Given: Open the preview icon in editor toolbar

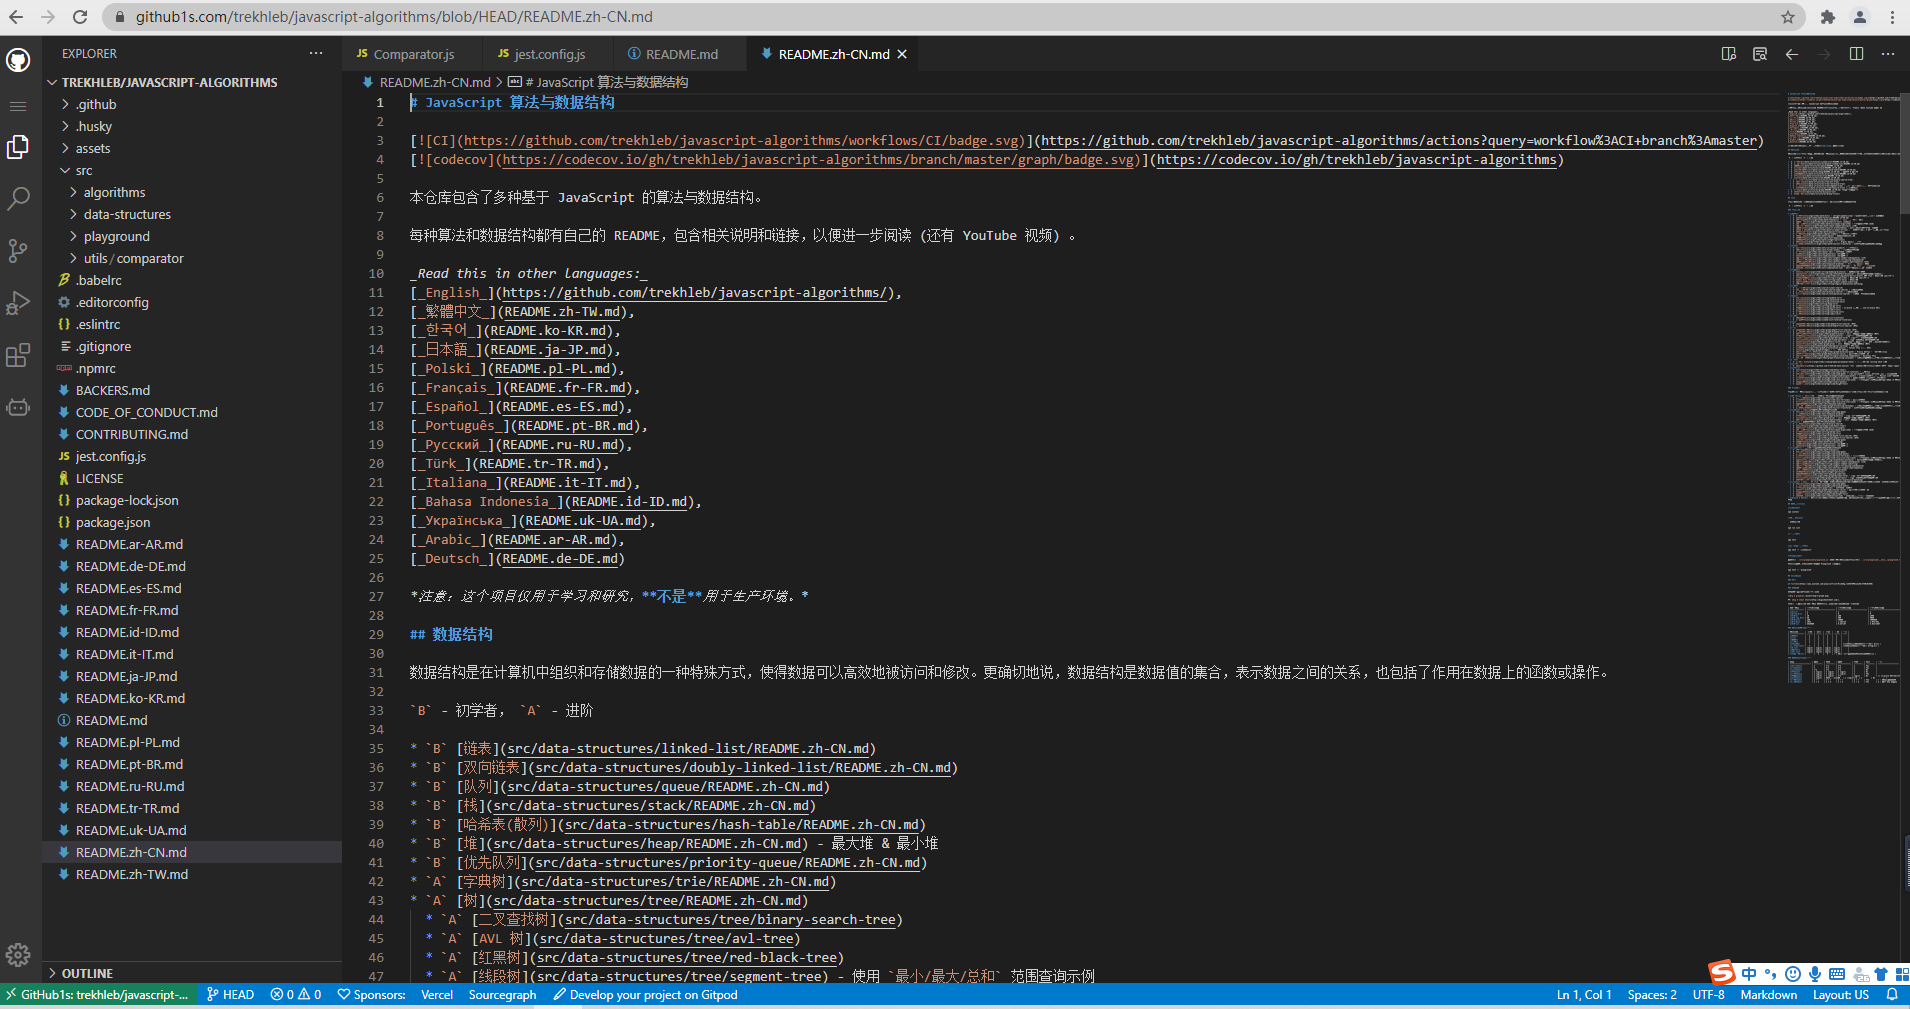Looking at the screenshot, I should 1729,54.
